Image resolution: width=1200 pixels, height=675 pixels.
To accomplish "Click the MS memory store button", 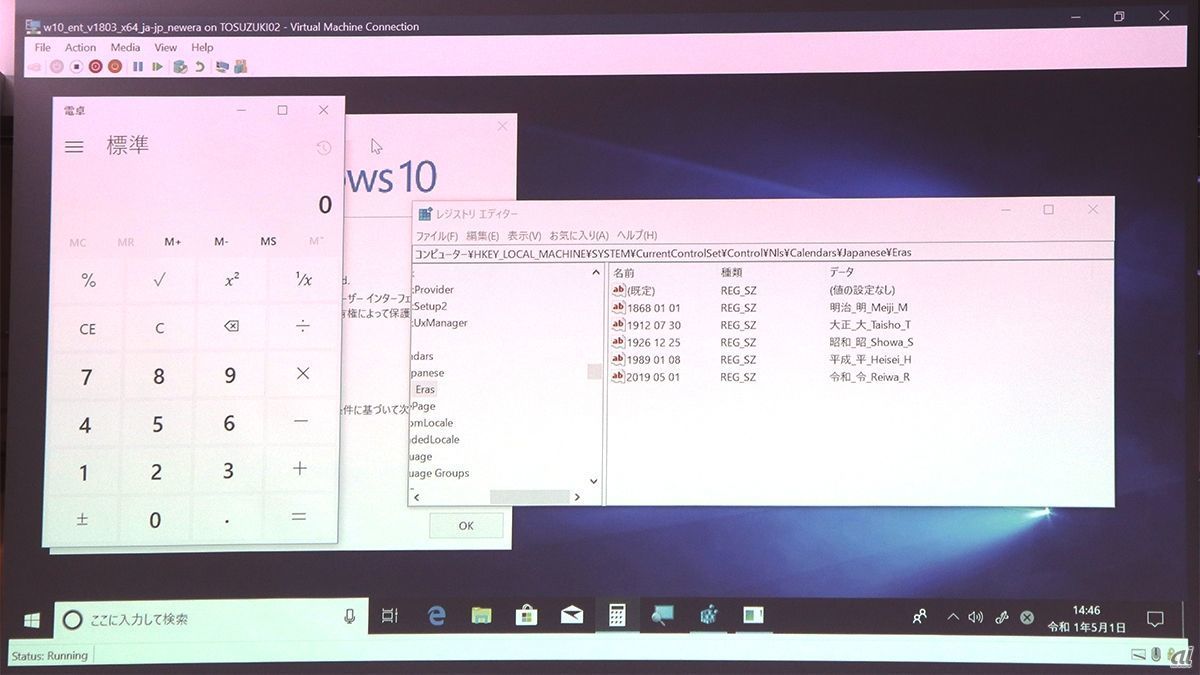I will tap(268, 242).
